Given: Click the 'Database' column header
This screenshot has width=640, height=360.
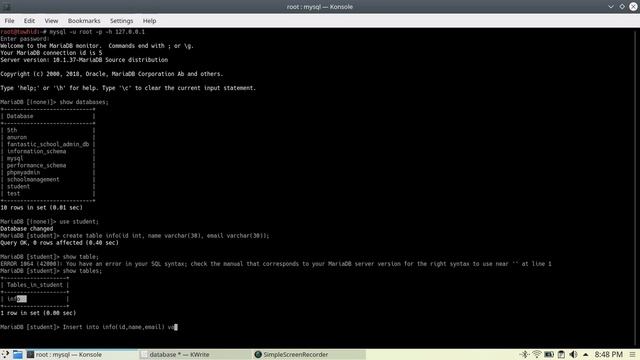Looking at the screenshot, I should [x=20, y=116].
